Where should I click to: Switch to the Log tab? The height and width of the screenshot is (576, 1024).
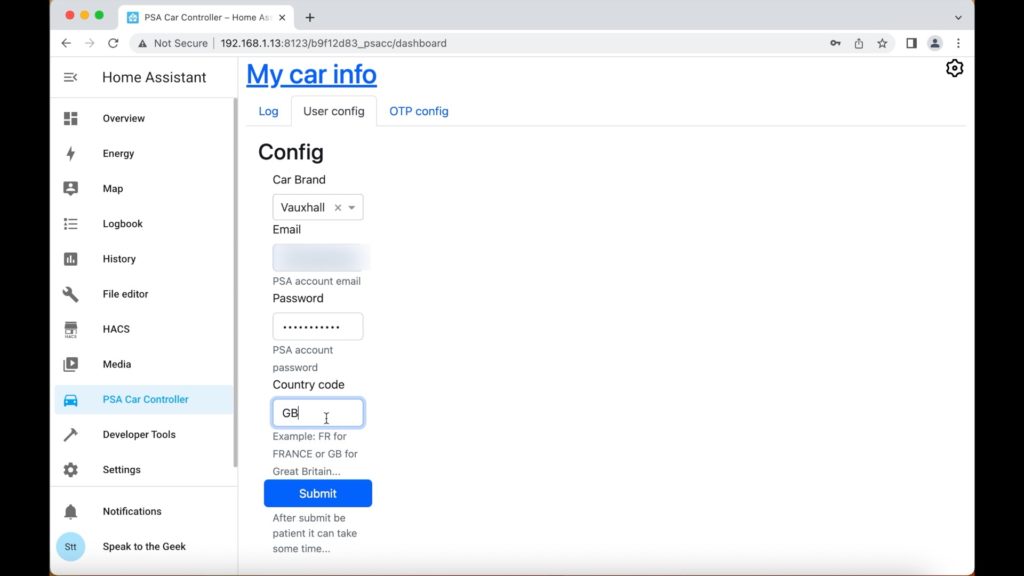coord(268,111)
